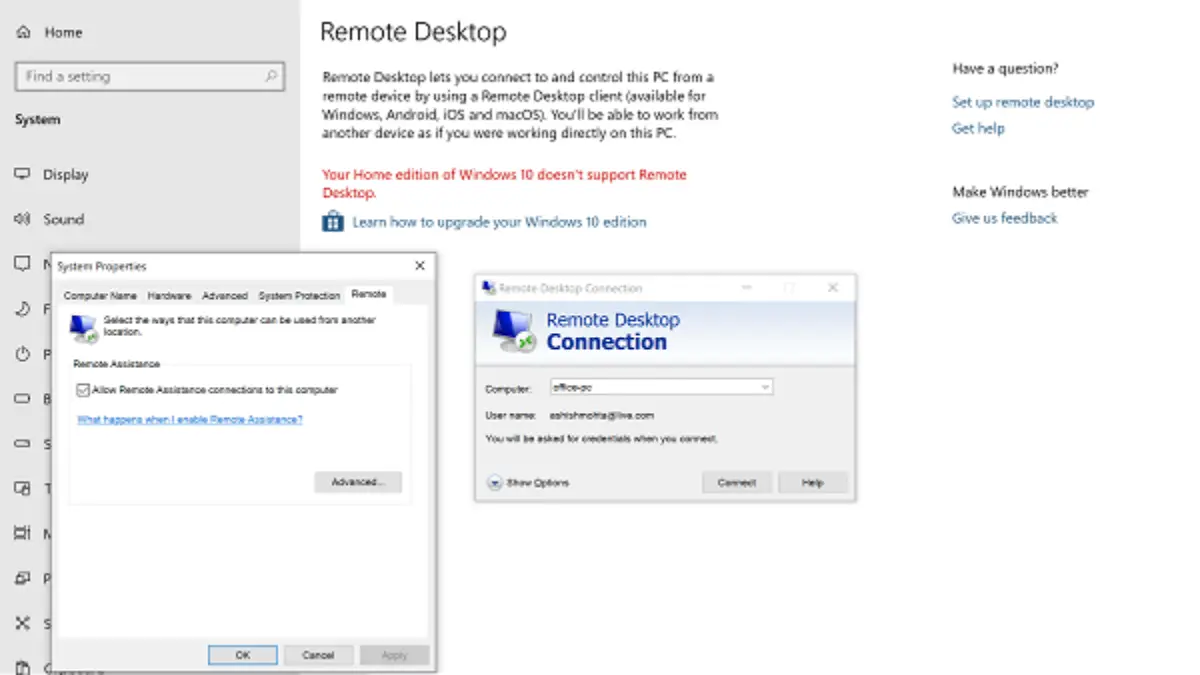Select the Multitasking icon in the Settings sidebar
This screenshot has width=1200, height=675.
23,534
